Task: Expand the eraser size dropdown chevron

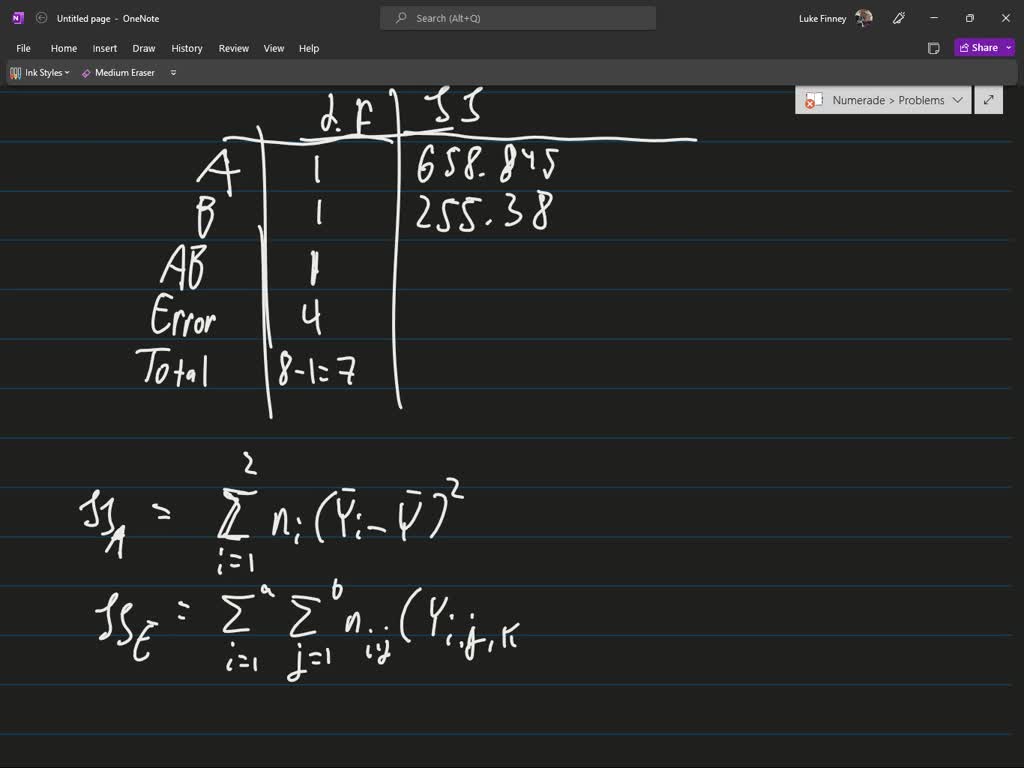Action: (172, 72)
